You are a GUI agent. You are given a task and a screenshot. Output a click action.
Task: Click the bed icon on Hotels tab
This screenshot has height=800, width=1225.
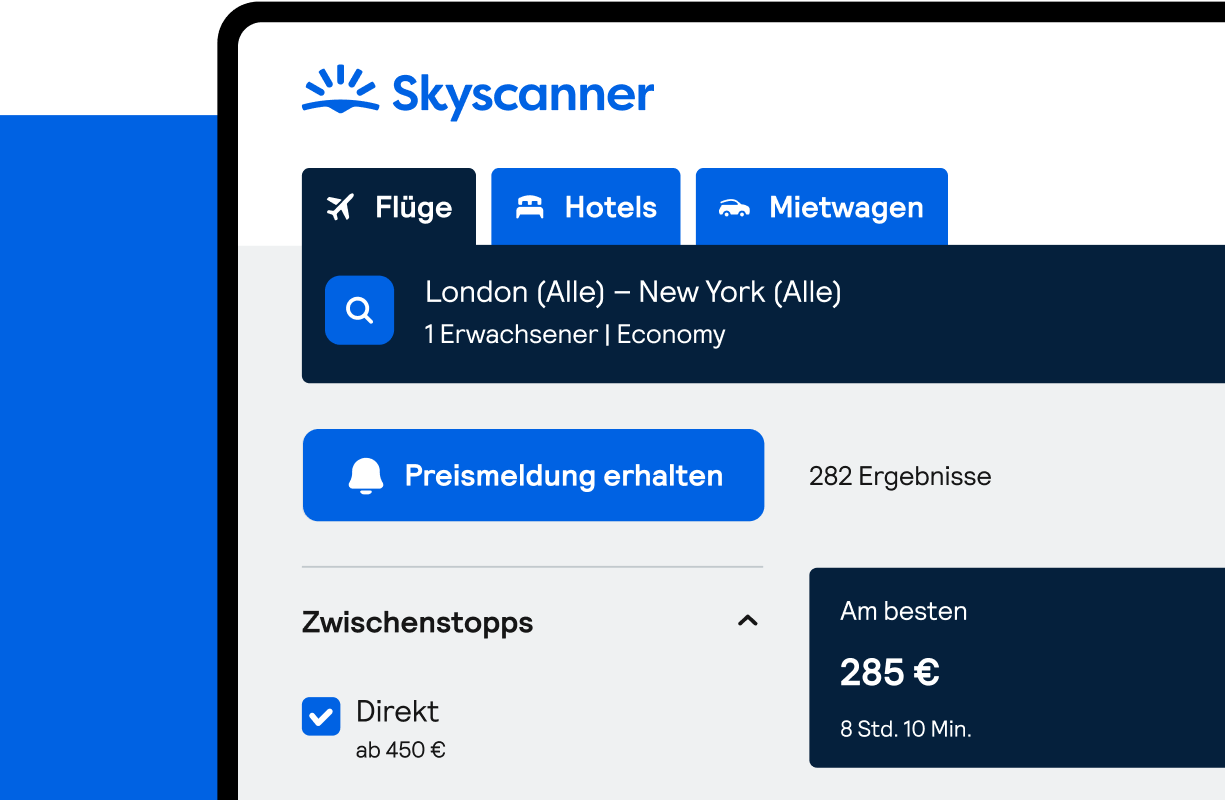[529, 207]
